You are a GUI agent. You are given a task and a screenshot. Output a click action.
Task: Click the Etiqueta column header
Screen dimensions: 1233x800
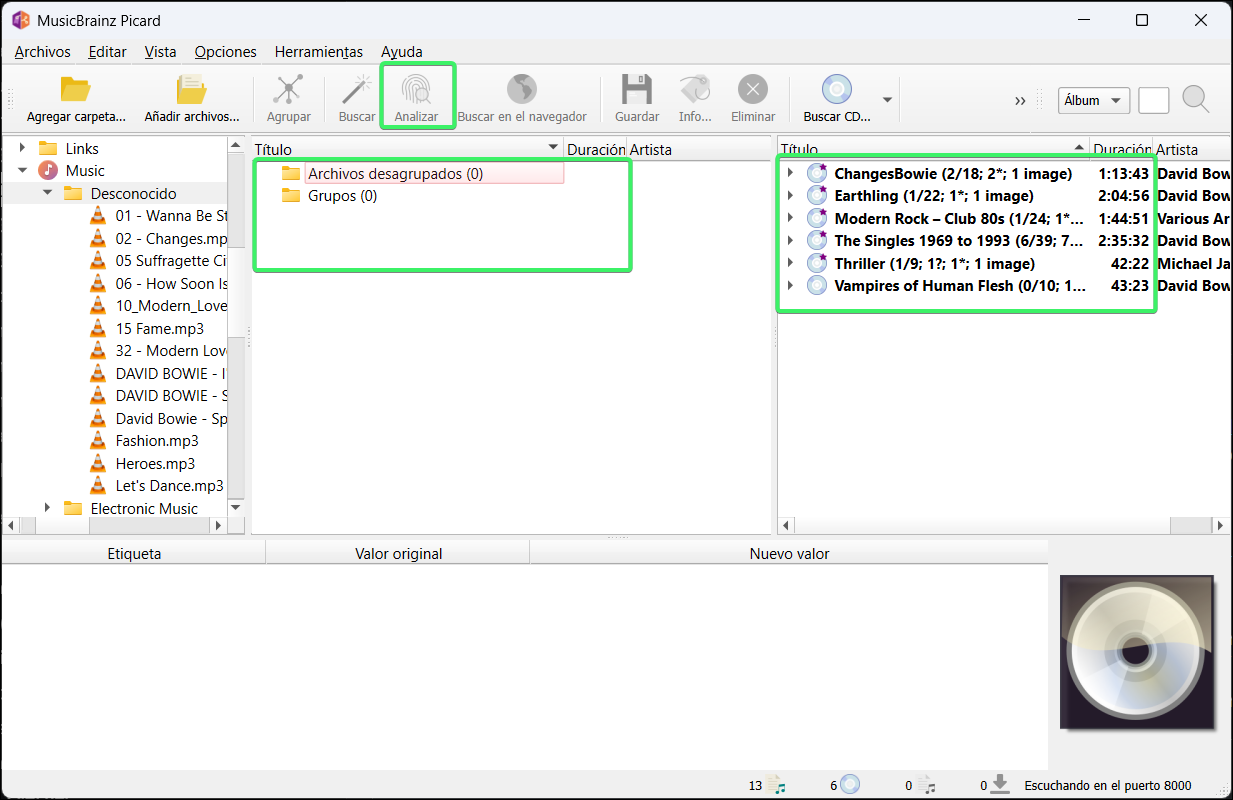coord(134,553)
